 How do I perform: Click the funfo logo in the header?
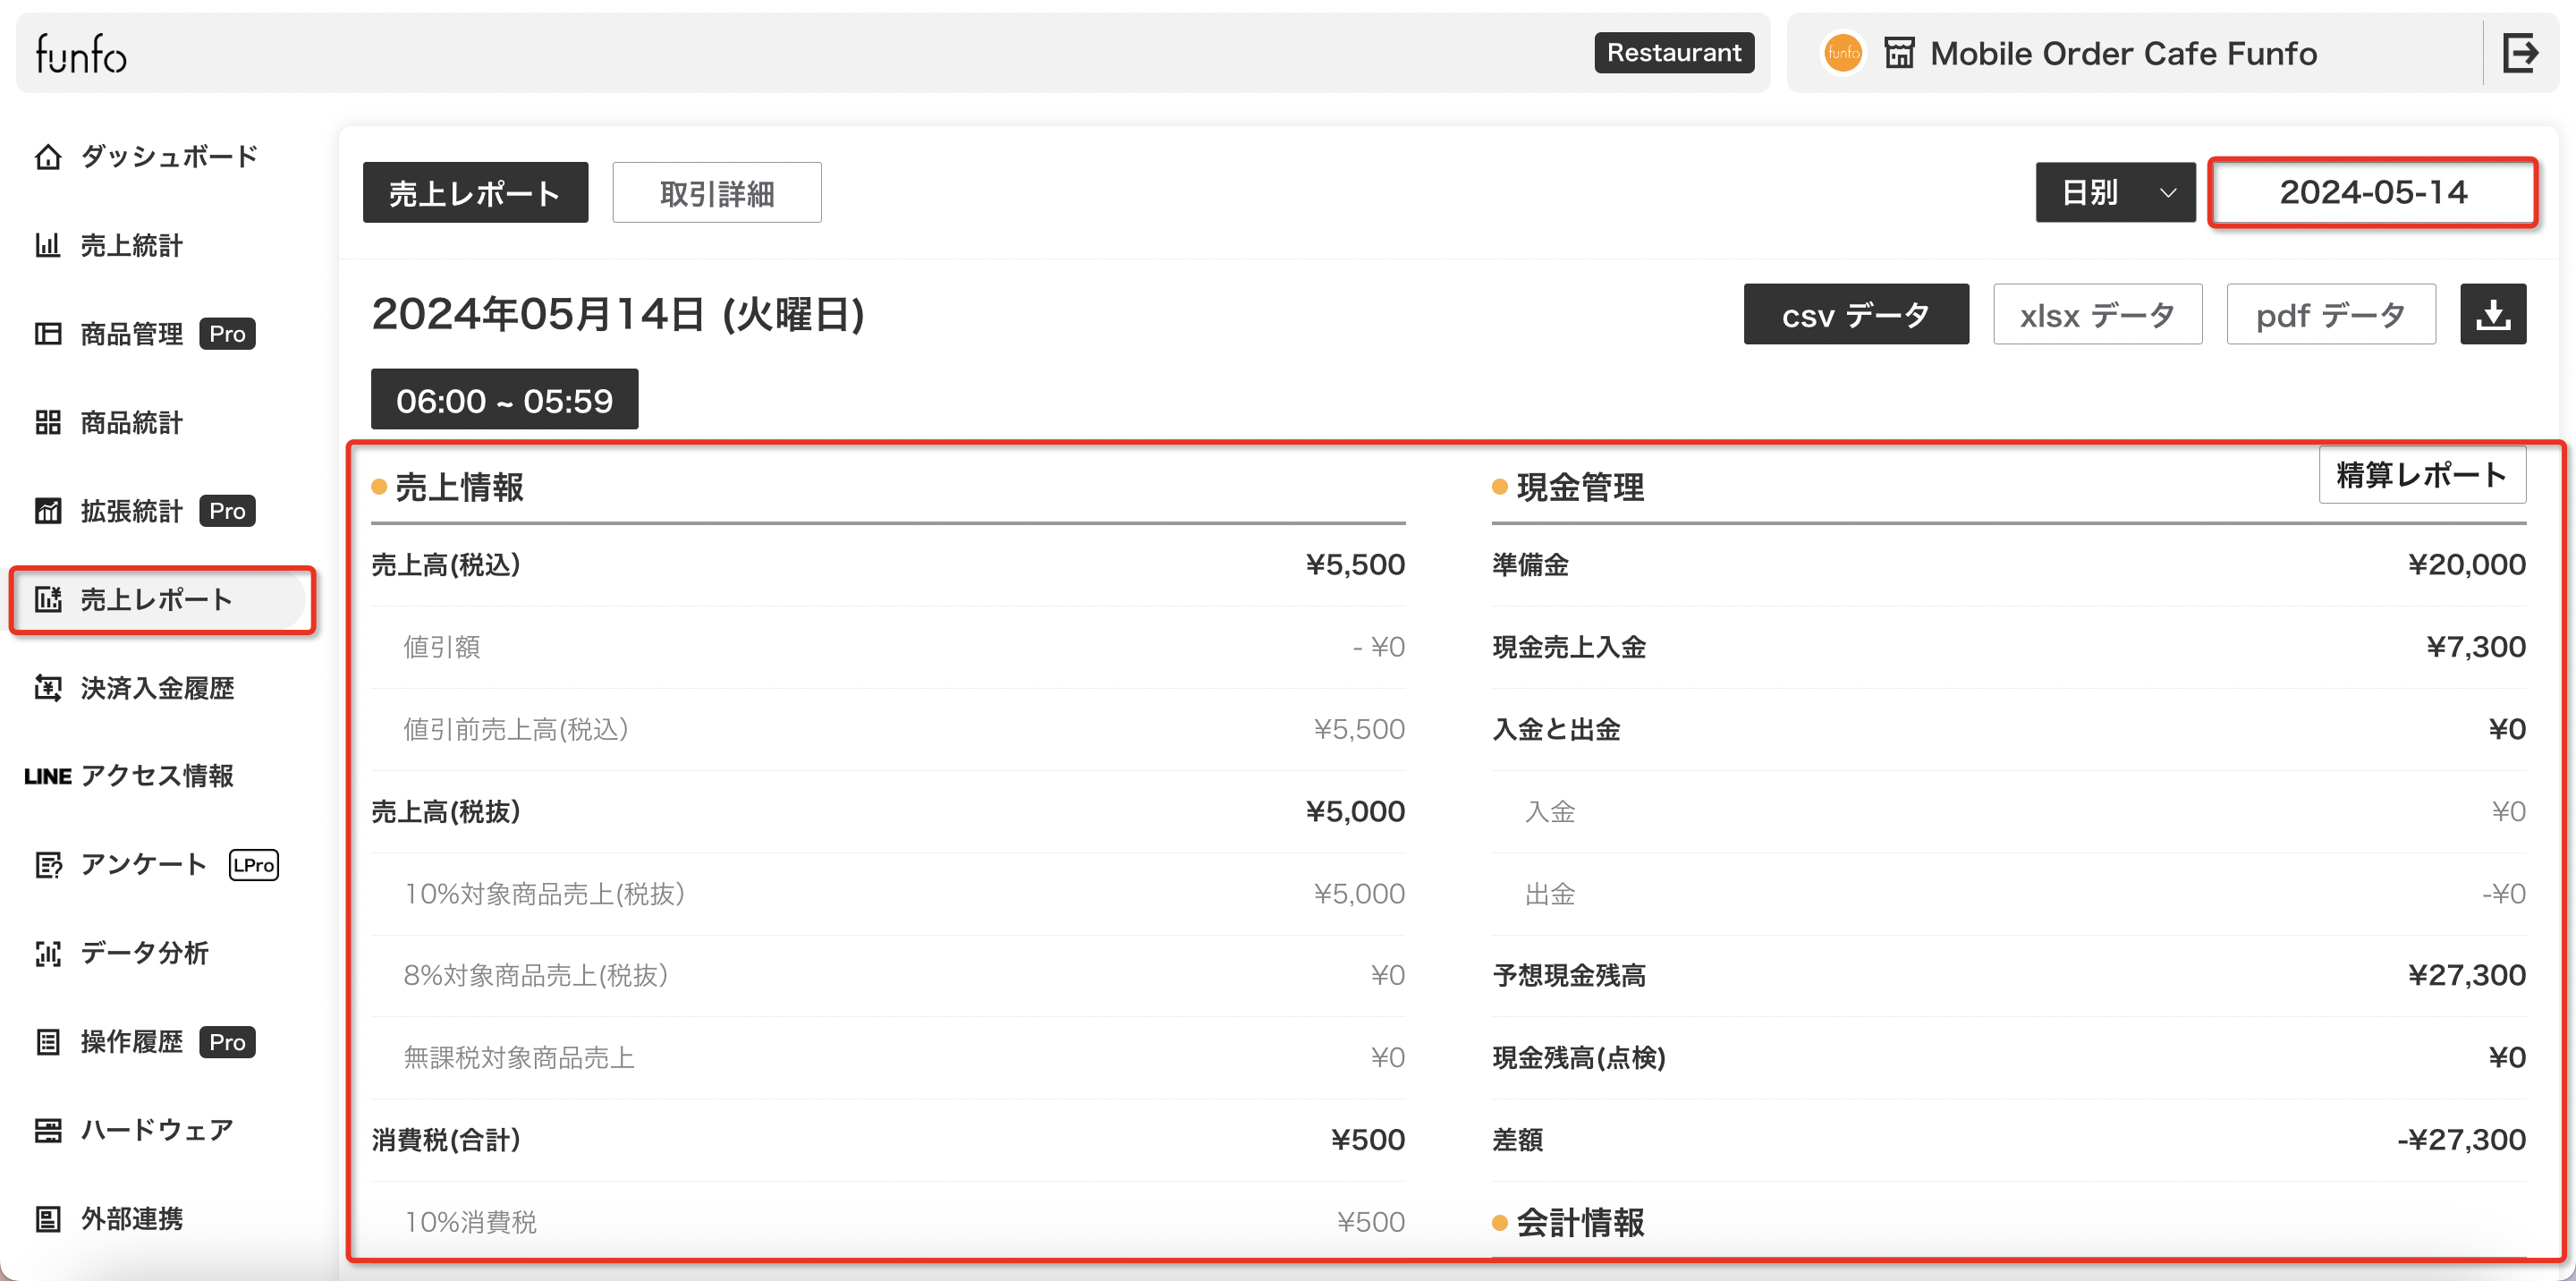(x=81, y=54)
